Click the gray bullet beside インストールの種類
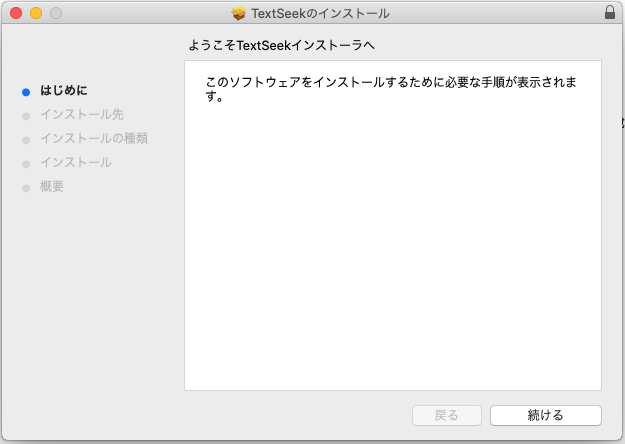The width and height of the screenshot is (625, 444). point(26,139)
